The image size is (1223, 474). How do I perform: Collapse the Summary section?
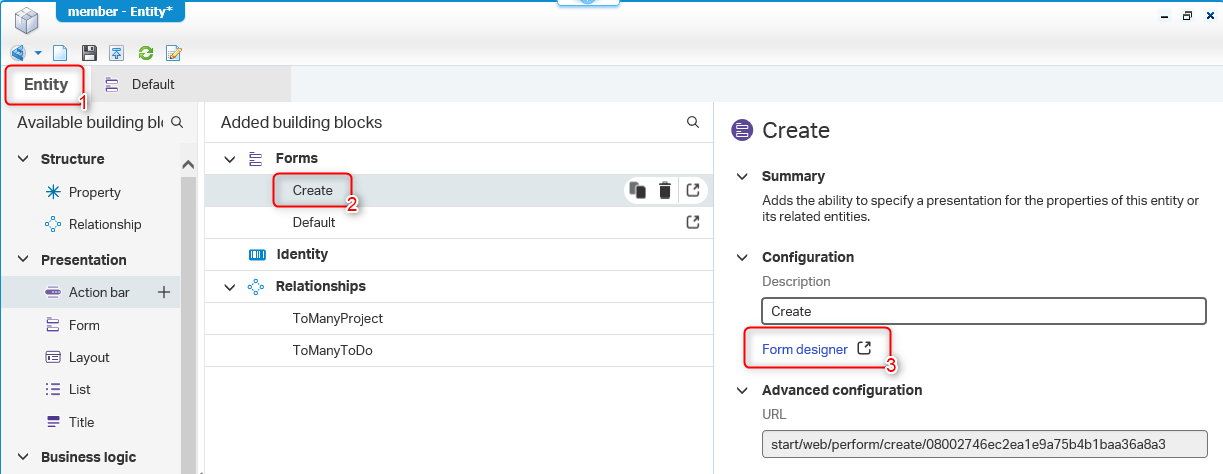742,176
